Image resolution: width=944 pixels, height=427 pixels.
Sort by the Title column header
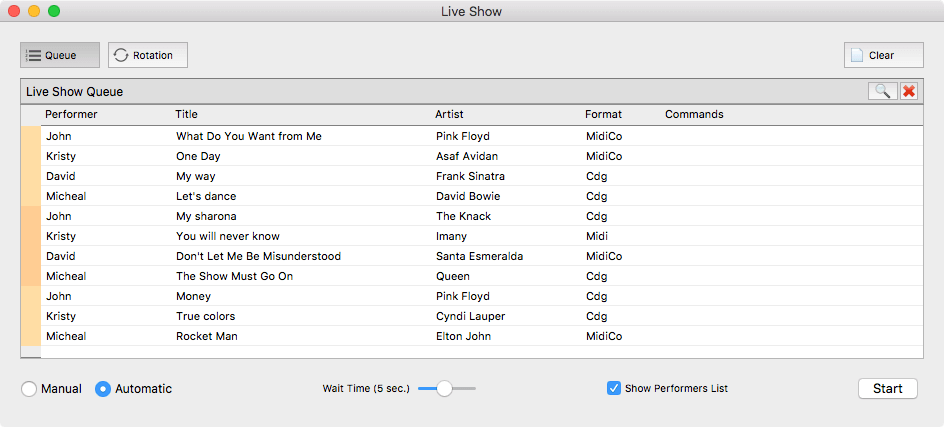point(187,114)
